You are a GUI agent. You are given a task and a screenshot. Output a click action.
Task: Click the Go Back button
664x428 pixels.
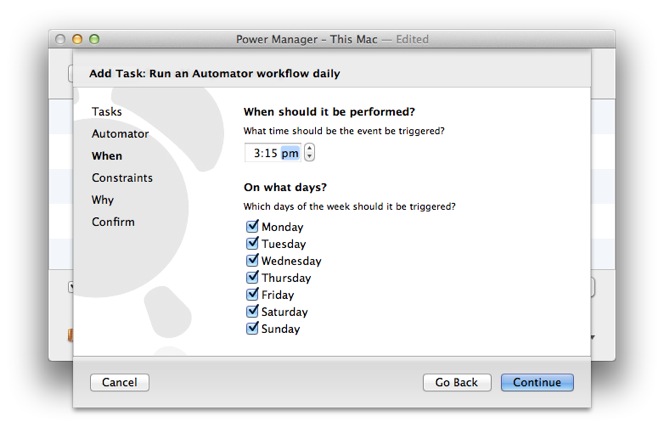click(457, 382)
